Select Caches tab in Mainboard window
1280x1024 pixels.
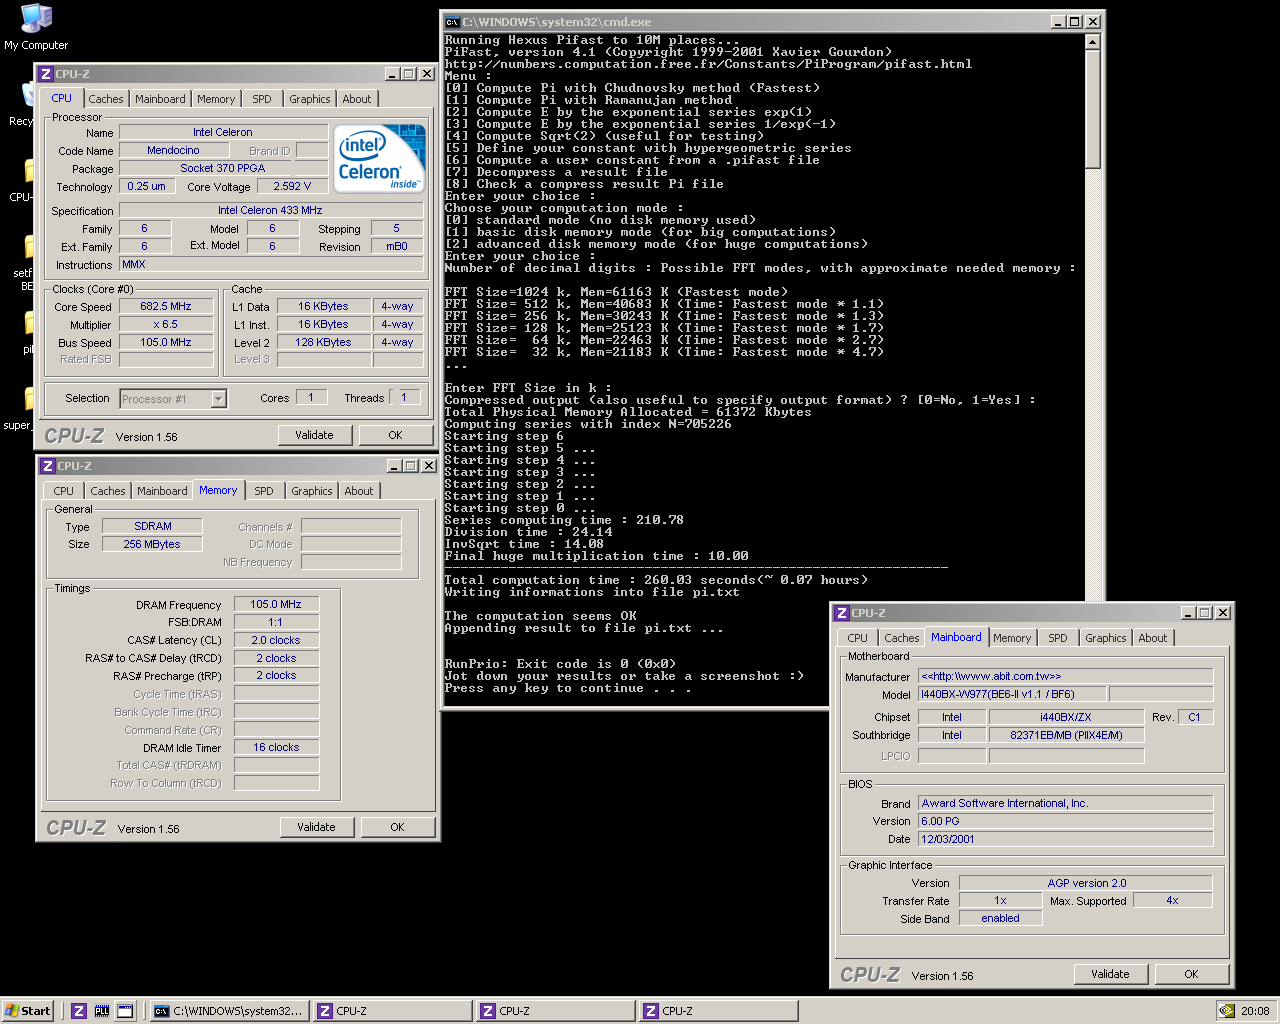[902, 638]
